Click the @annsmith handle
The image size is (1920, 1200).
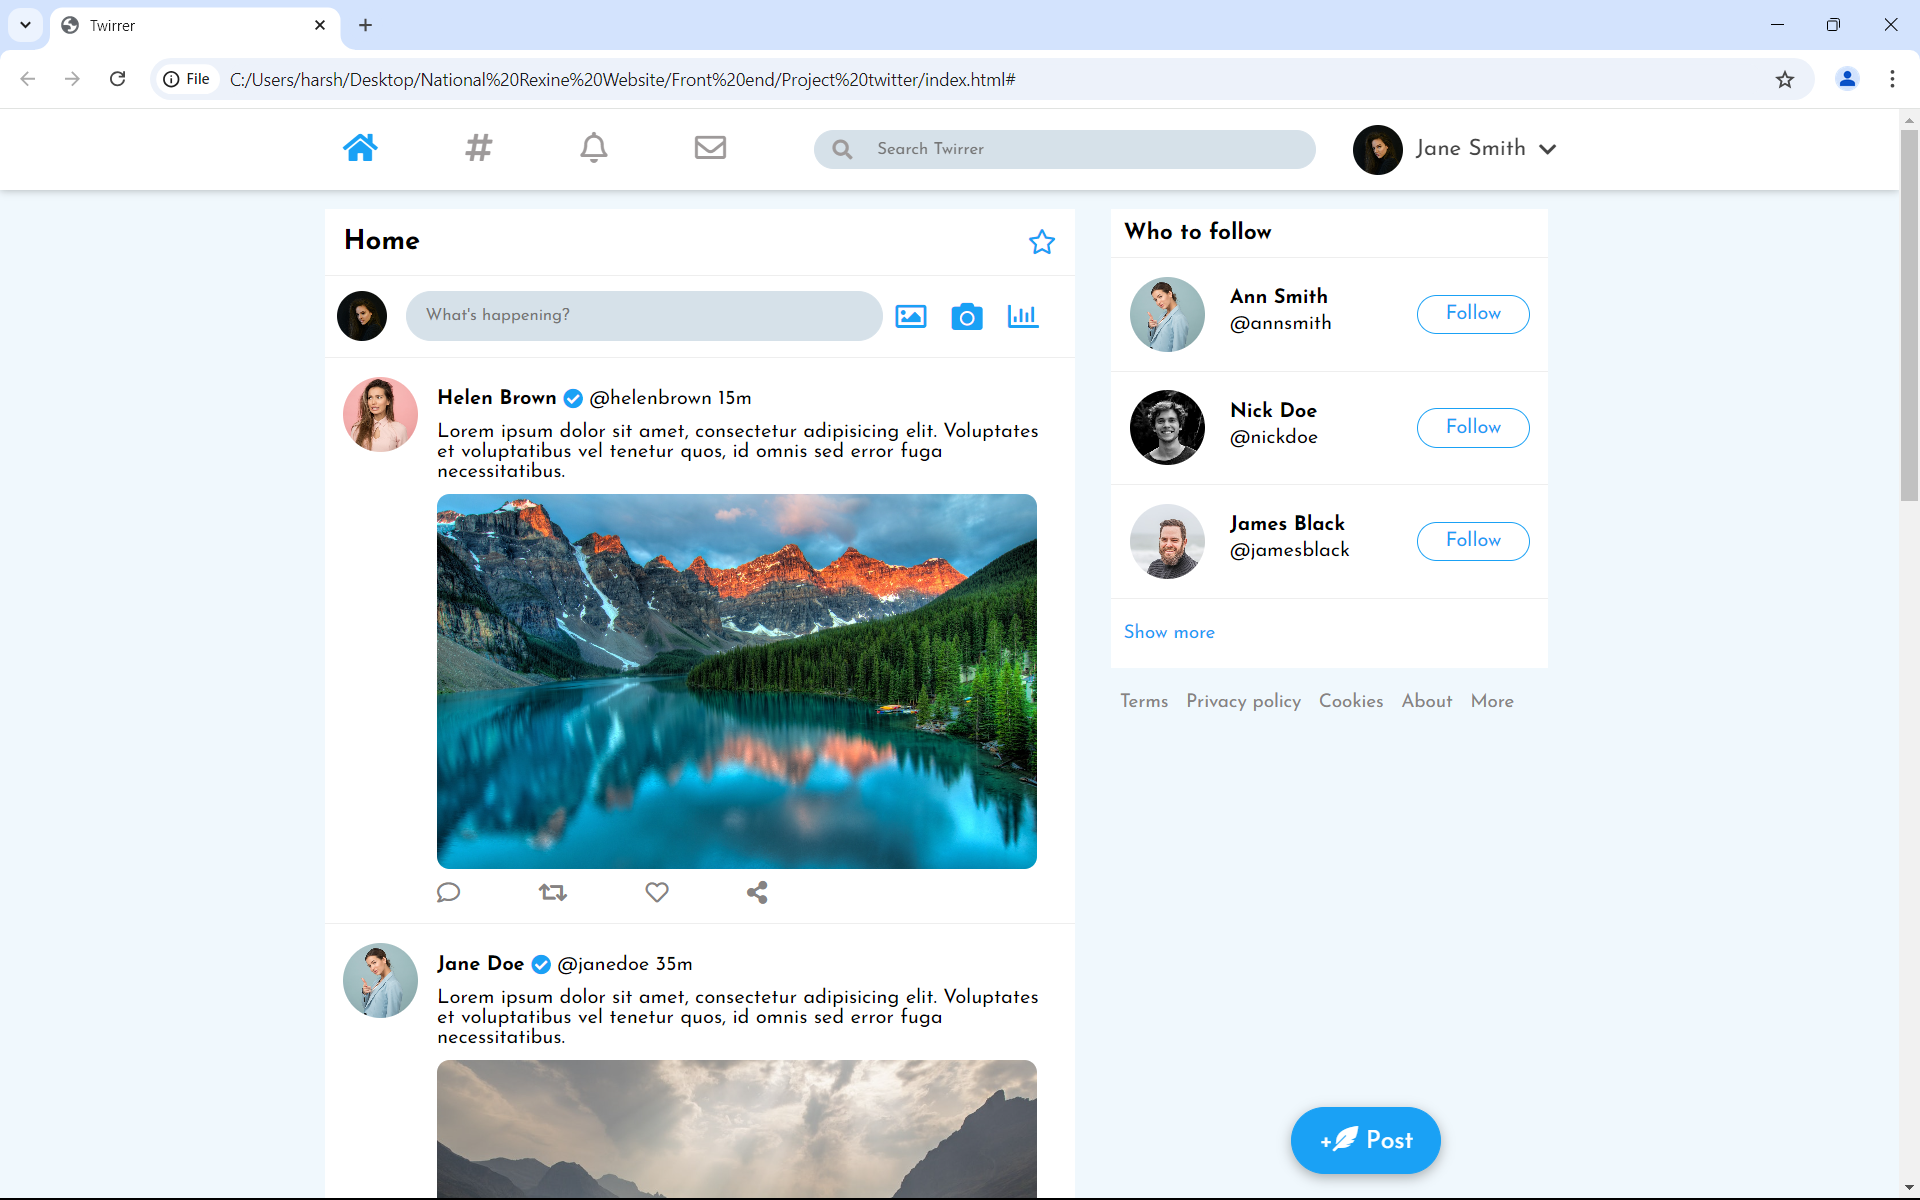(1281, 323)
